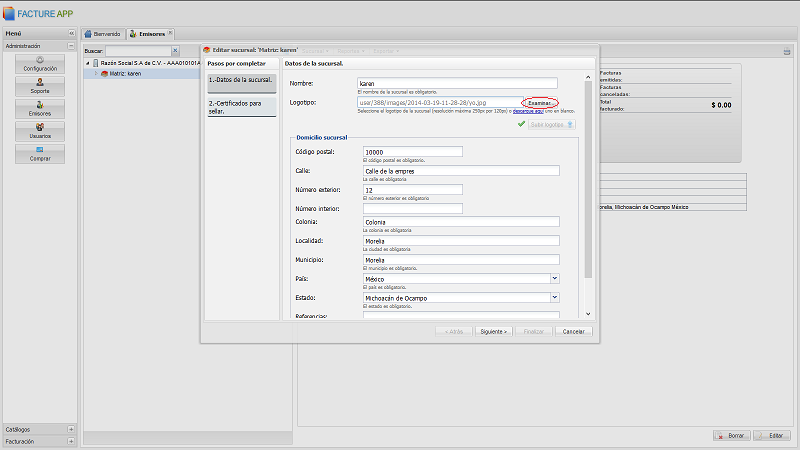800x450 pixels.
Task: Open the Estado dropdown
Action: (554, 297)
